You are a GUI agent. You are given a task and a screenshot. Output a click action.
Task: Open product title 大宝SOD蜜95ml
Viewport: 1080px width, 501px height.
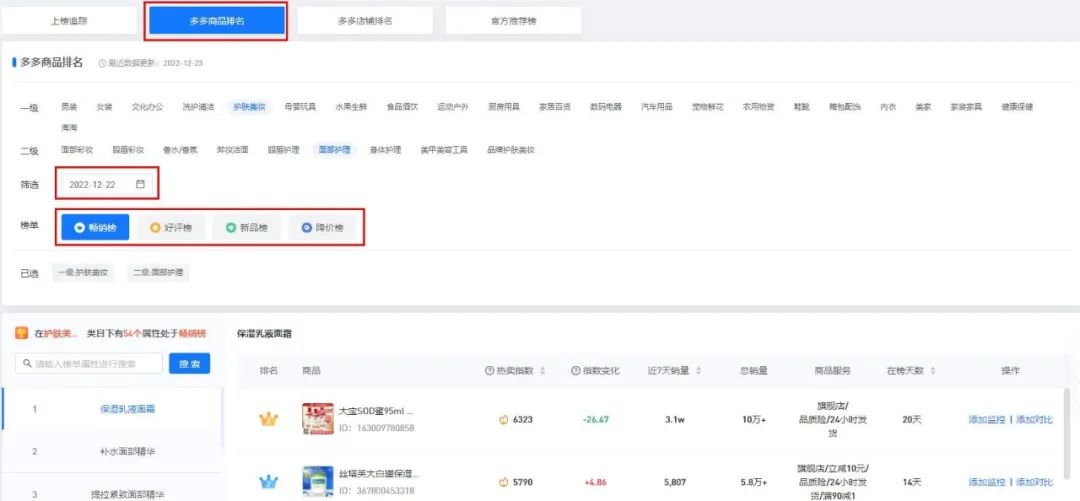376,411
